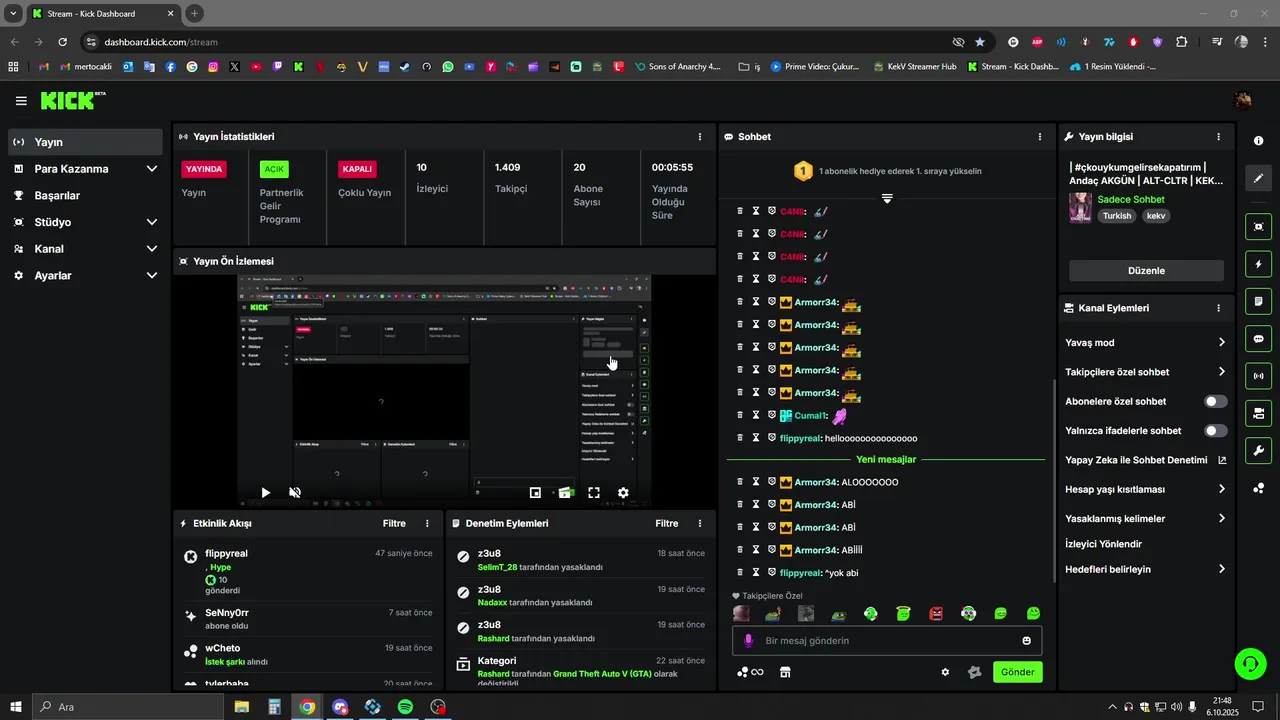Open the emoji picker in chat input
The height and width of the screenshot is (720, 1280).
[x=1026, y=640]
